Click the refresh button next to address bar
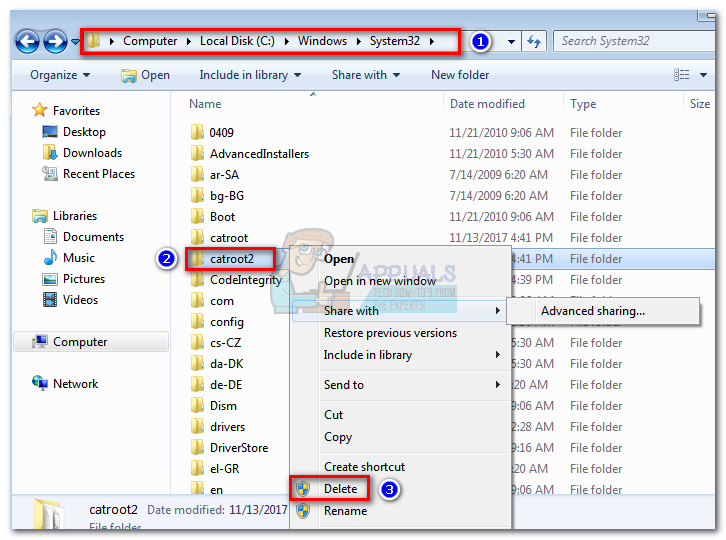This screenshot has width=726, height=540. point(534,42)
